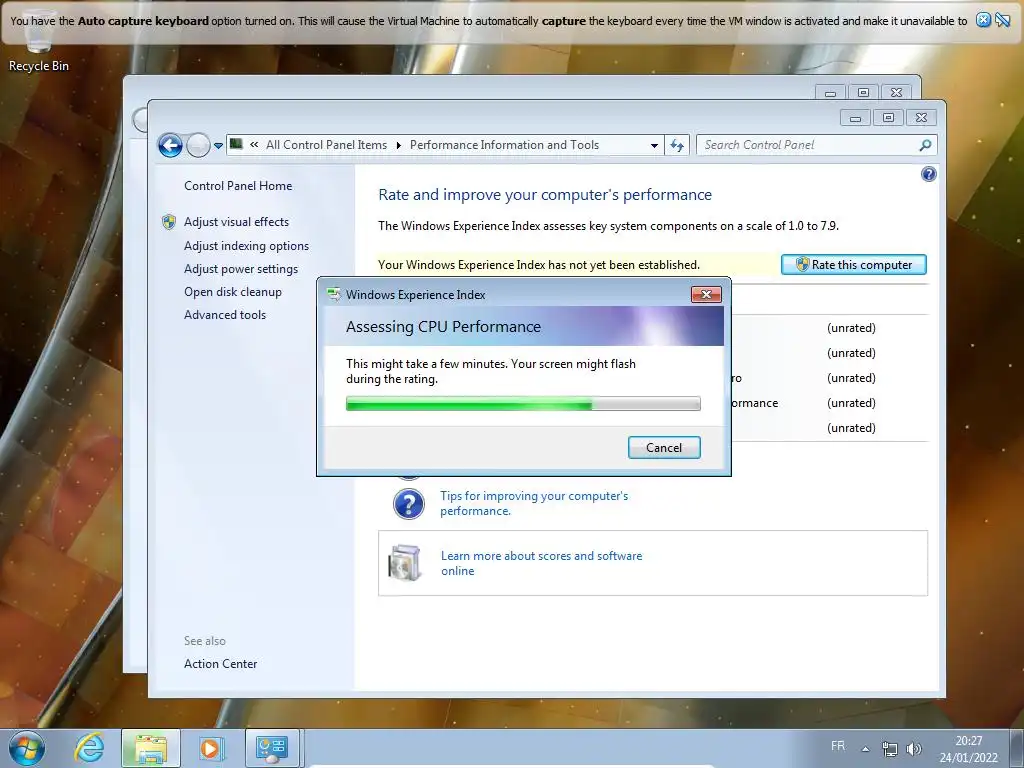This screenshot has height=768, width=1024.
Task: Maximize the background window behind Control Panel
Action: pyautogui.click(x=863, y=93)
